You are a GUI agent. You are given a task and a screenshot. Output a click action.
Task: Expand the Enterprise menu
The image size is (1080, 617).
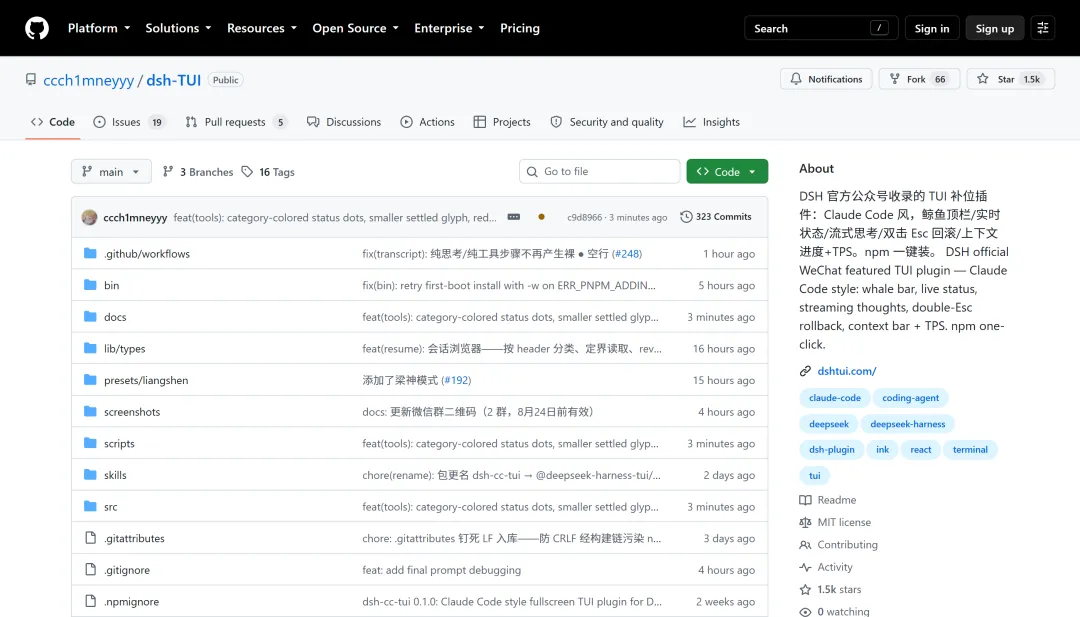coord(449,28)
